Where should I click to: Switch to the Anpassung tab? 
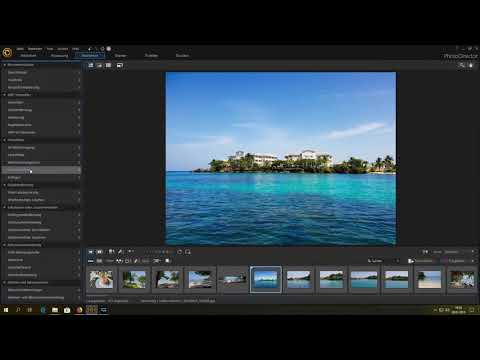[x=60, y=56]
